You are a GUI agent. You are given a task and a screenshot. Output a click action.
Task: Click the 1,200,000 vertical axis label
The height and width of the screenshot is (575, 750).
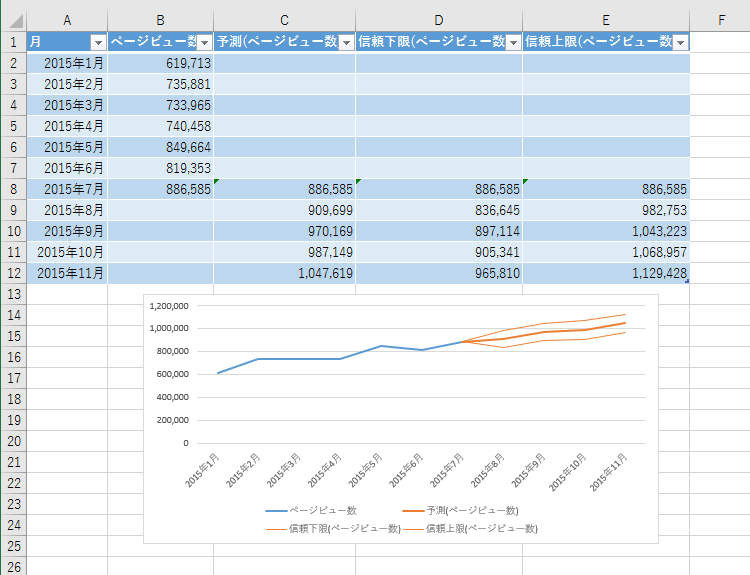click(x=168, y=306)
